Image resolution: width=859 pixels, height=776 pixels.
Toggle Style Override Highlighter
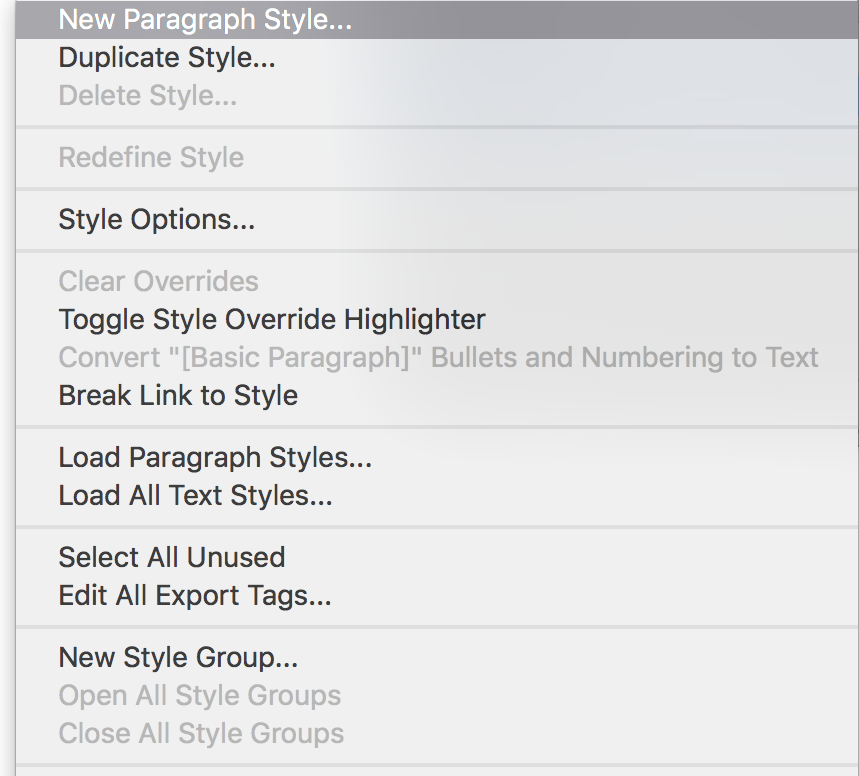coord(272,320)
